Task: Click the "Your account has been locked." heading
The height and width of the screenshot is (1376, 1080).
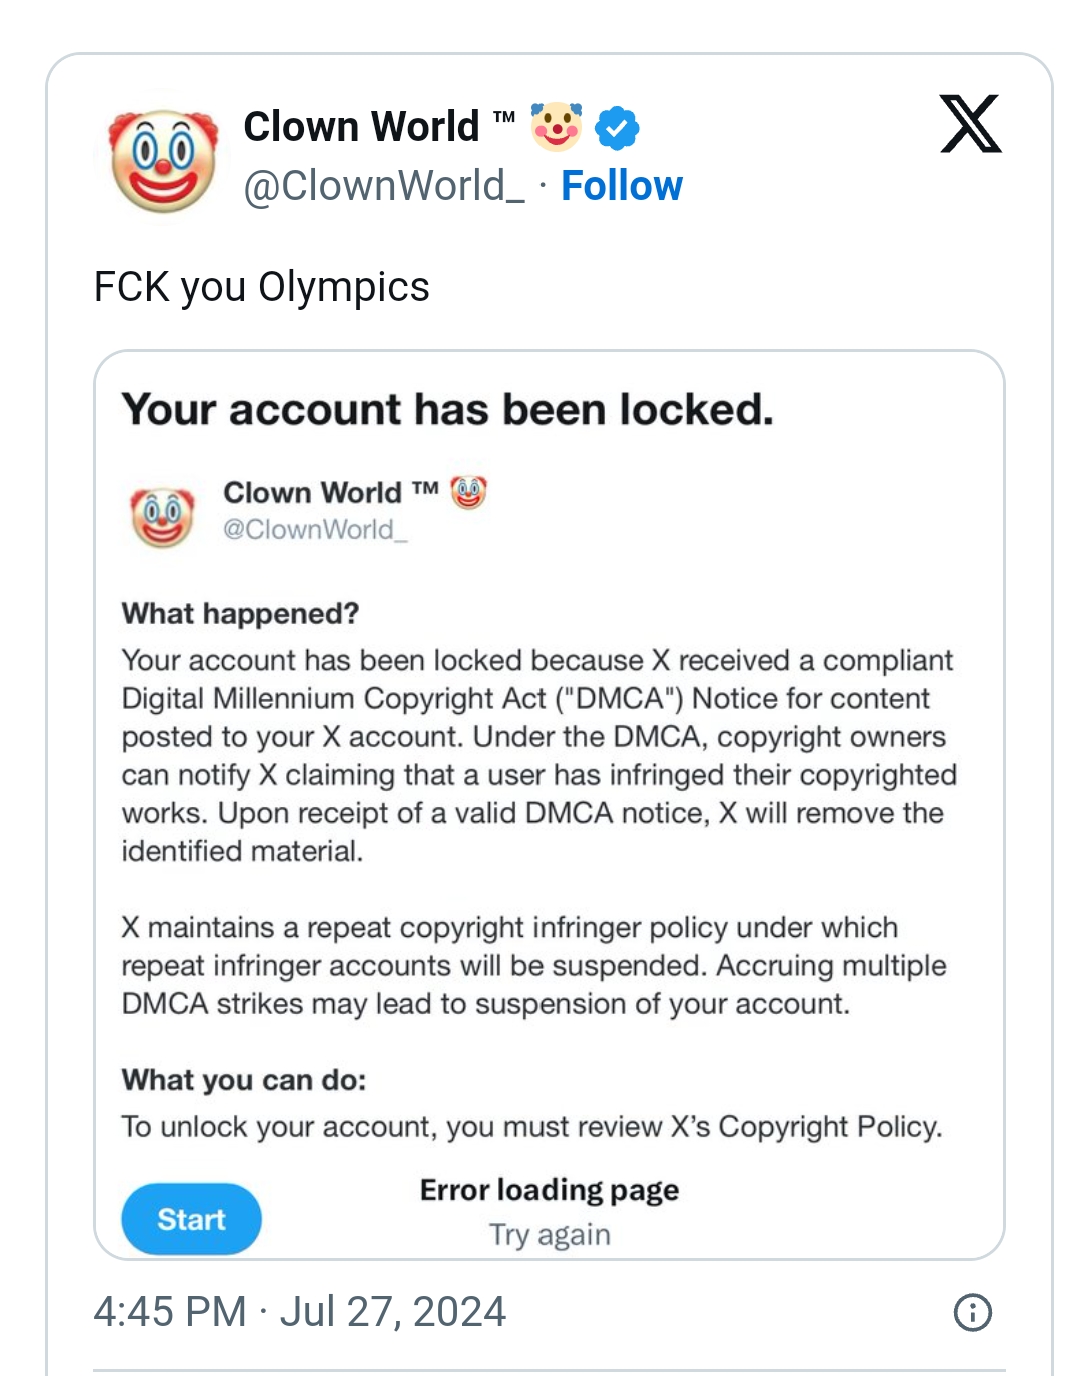Action: 447,410
